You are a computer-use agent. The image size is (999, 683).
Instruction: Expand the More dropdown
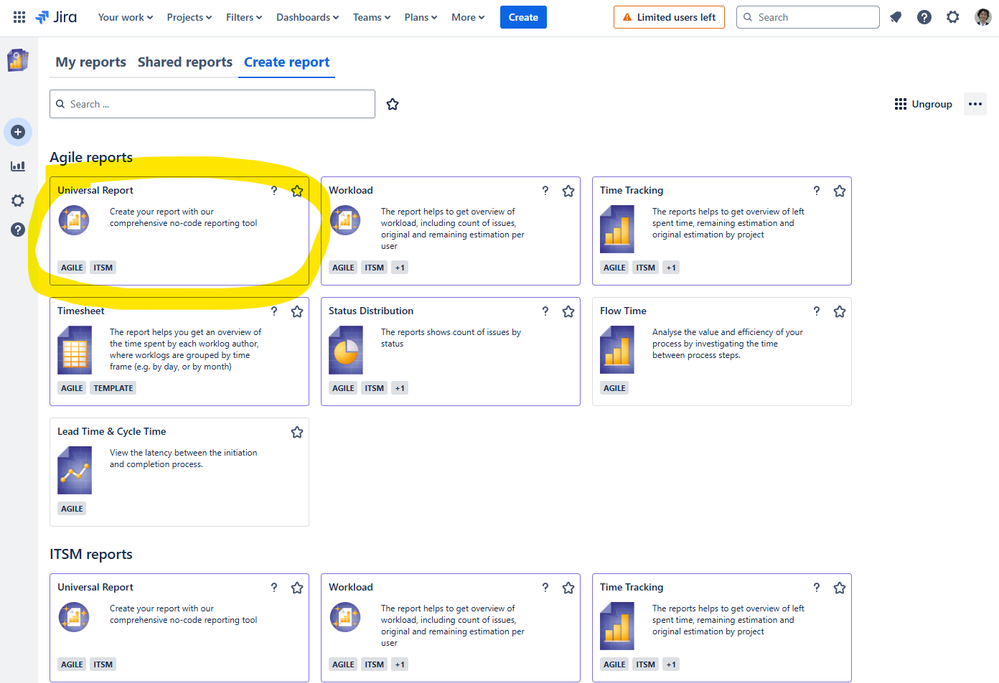click(468, 17)
